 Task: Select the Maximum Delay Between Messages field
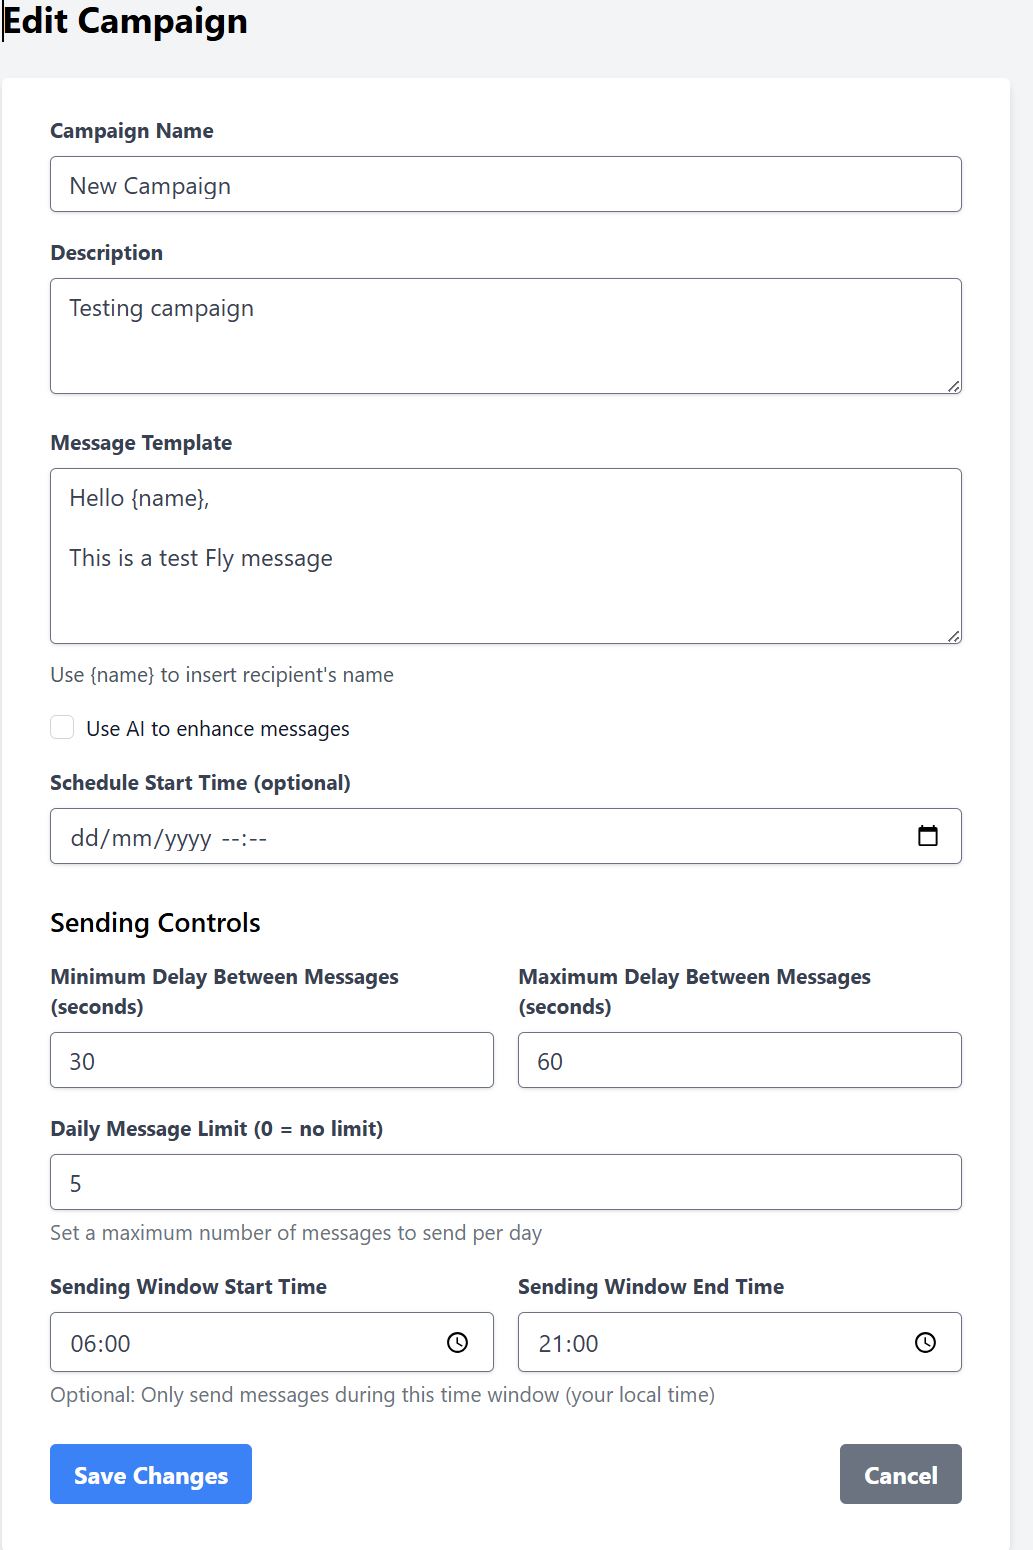pos(739,1060)
